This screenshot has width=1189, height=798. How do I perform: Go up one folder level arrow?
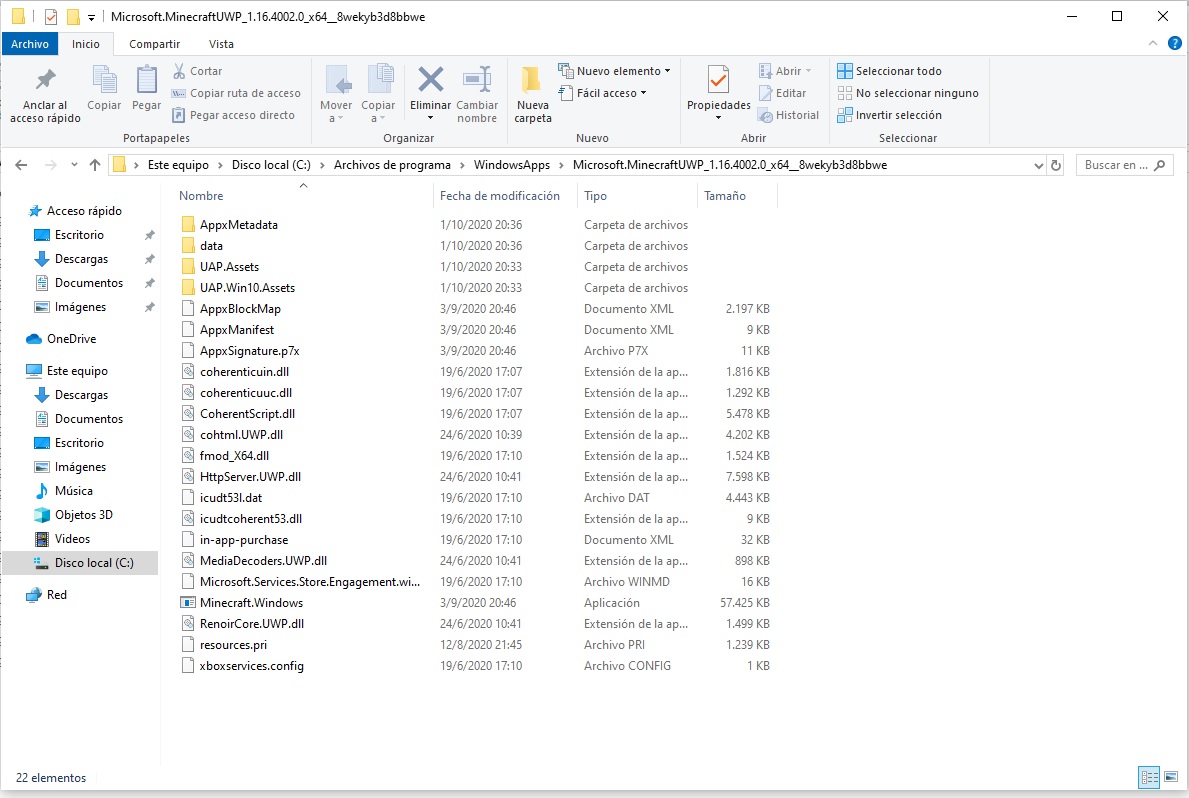click(95, 165)
